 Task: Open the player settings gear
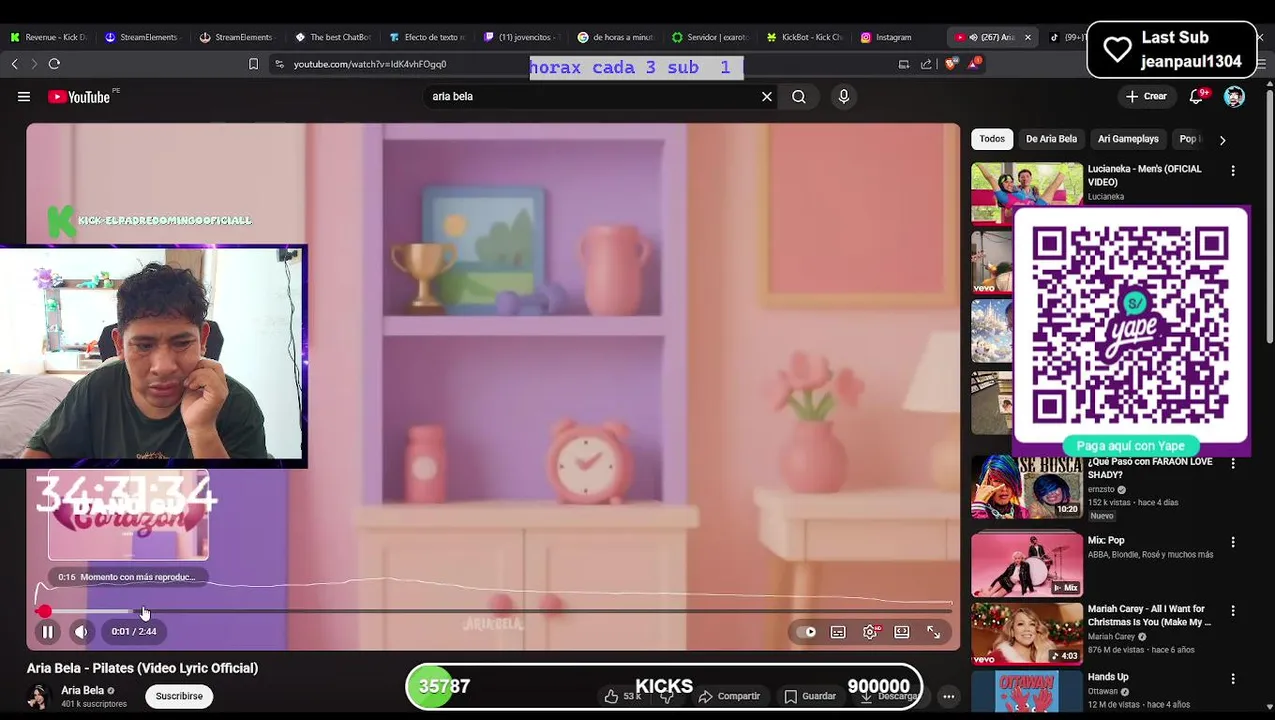(870, 632)
